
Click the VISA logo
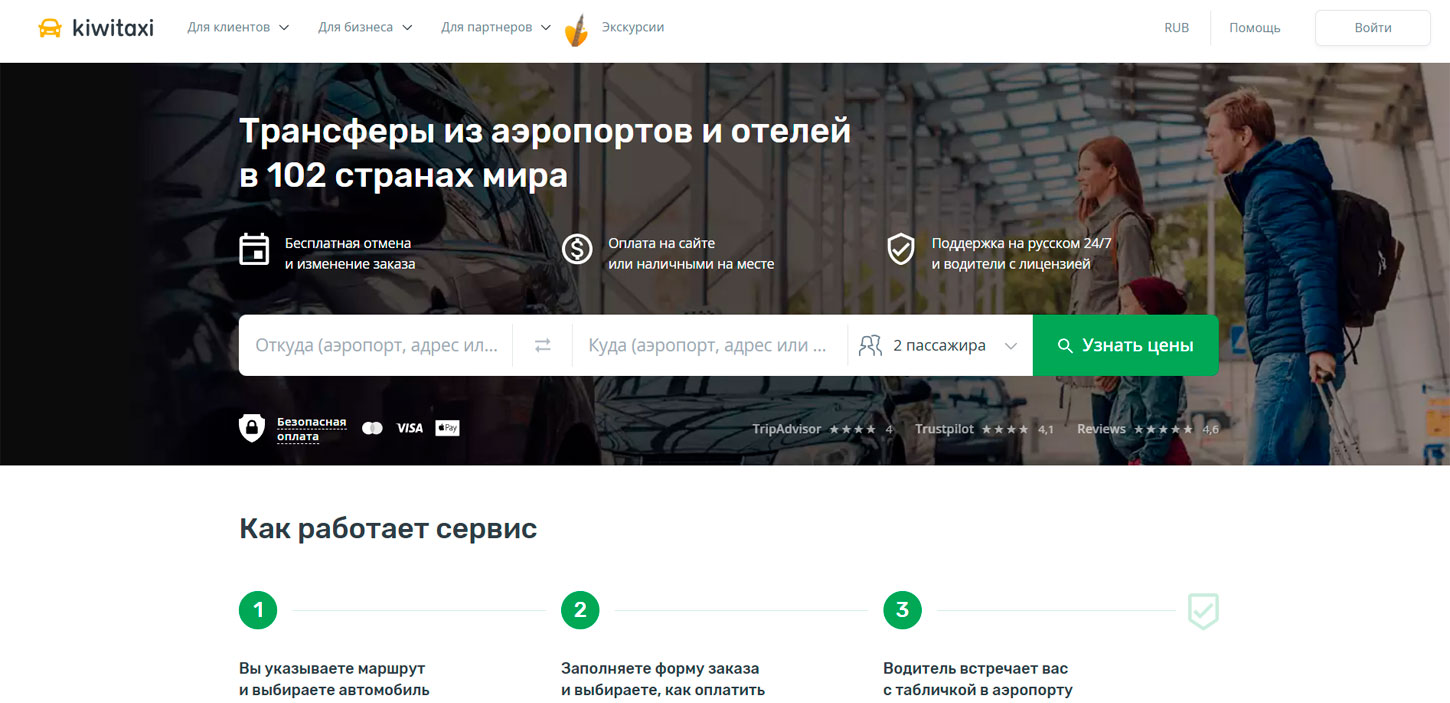coord(409,428)
